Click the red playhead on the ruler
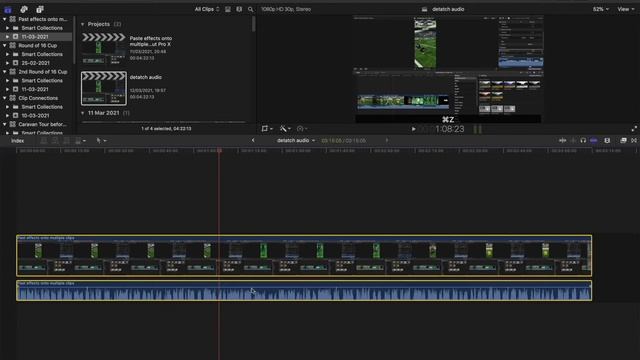This screenshot has width=640, height=360. click(x=219, y=151)
